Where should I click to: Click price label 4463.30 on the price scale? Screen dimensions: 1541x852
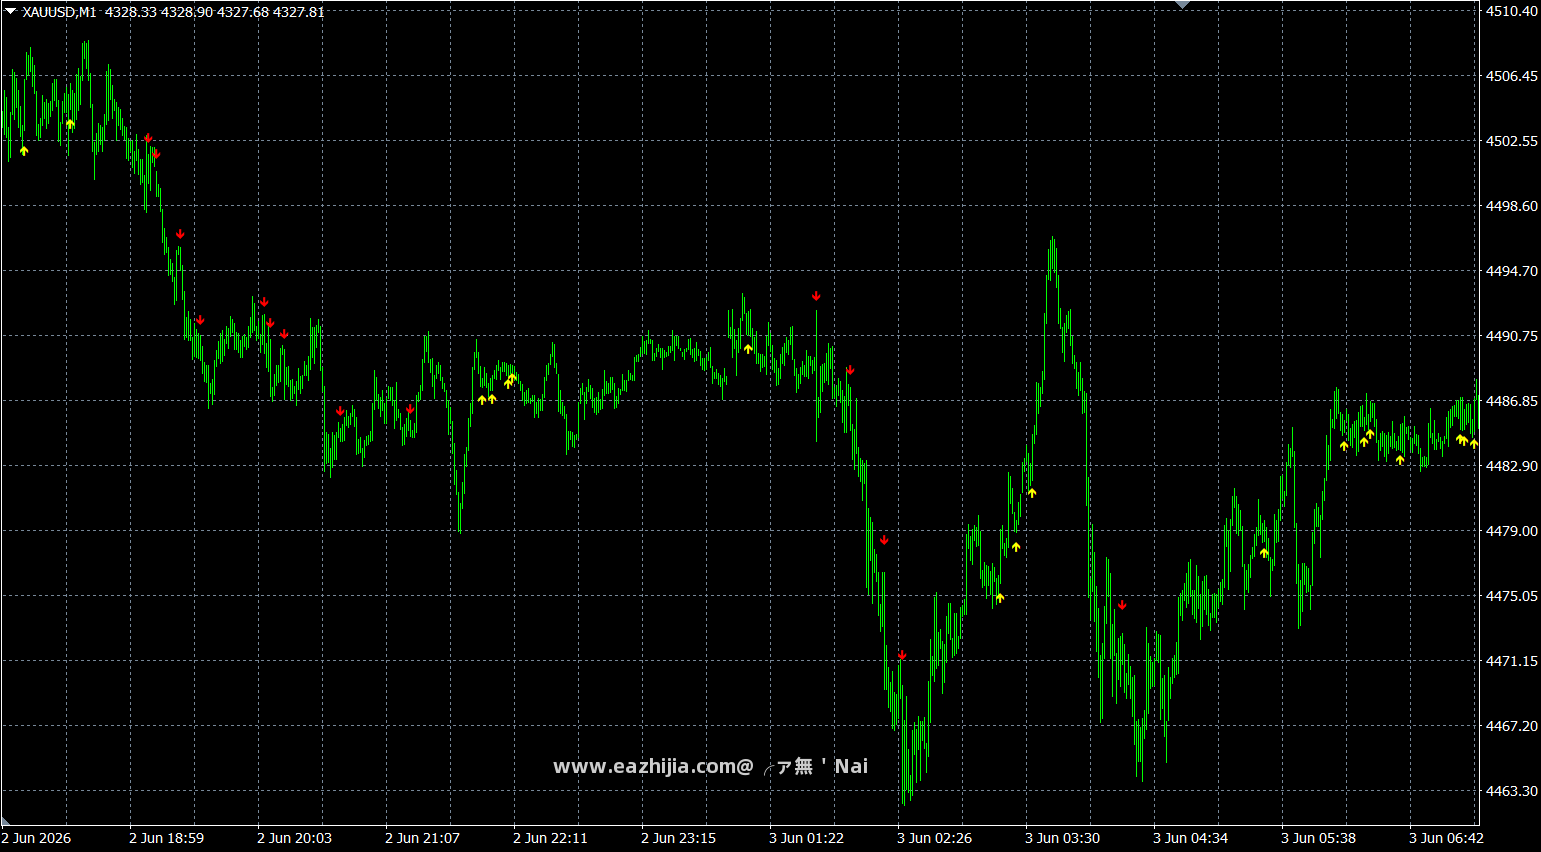[1512, 791]
